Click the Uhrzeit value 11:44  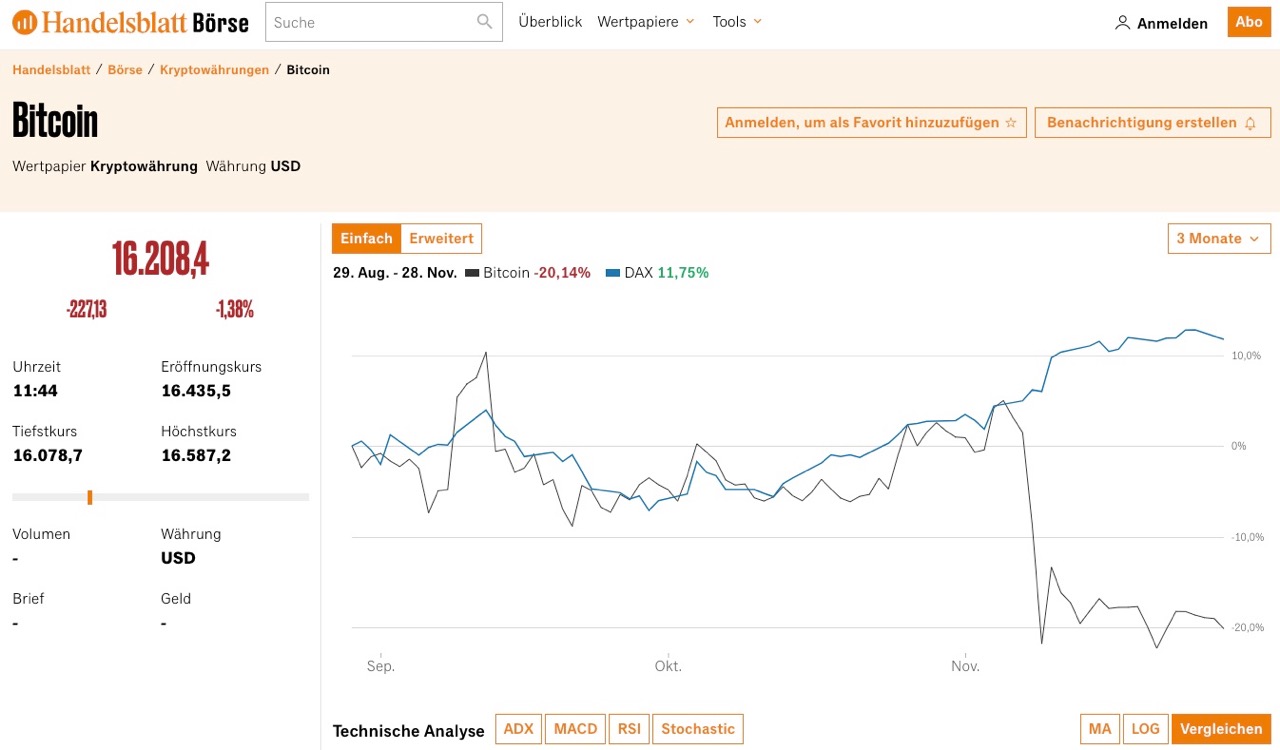click(x=35, y=391)
